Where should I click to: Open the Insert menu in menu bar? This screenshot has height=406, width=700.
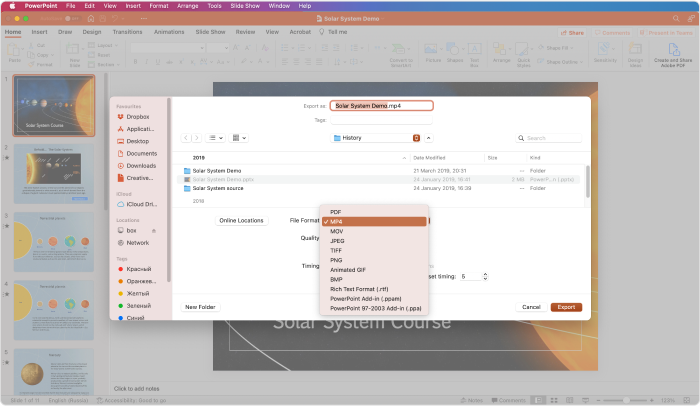coord(133,6)
